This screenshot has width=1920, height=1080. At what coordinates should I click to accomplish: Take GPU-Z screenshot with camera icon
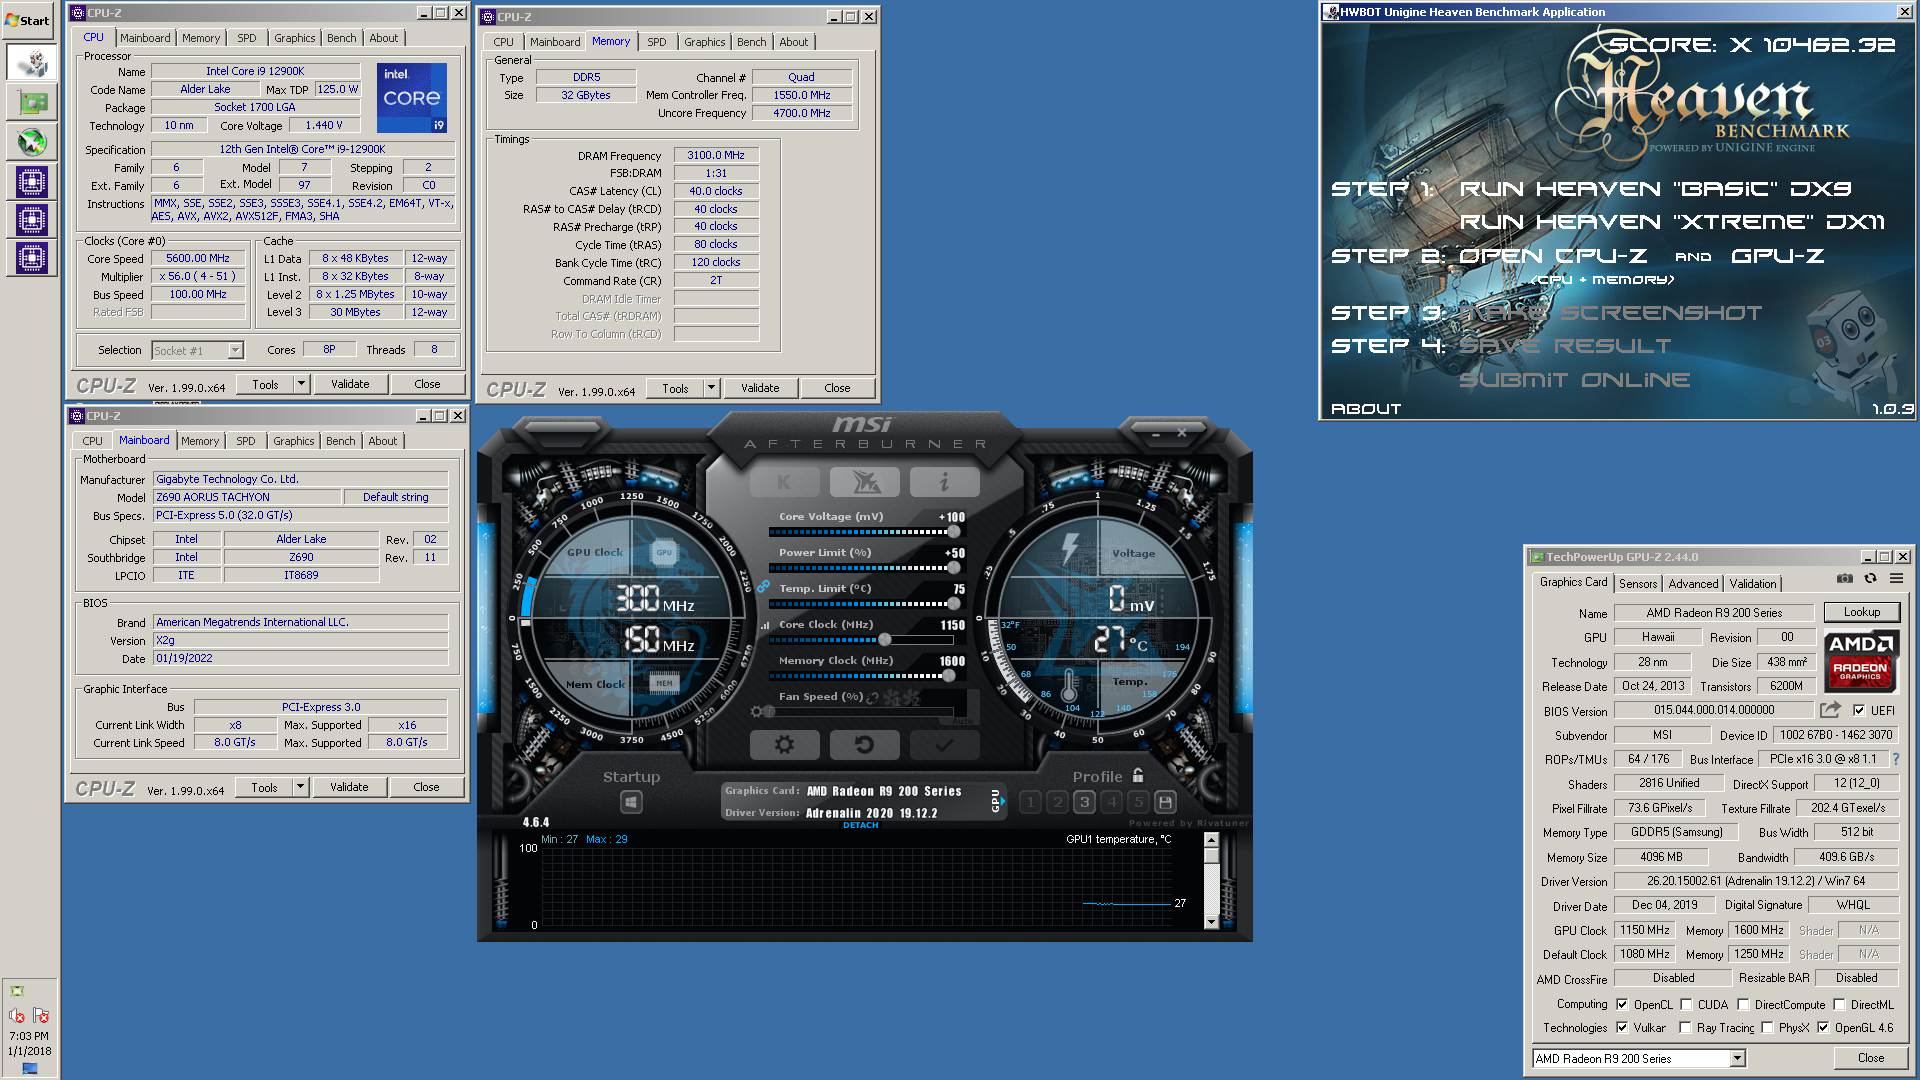(1845, 579)
